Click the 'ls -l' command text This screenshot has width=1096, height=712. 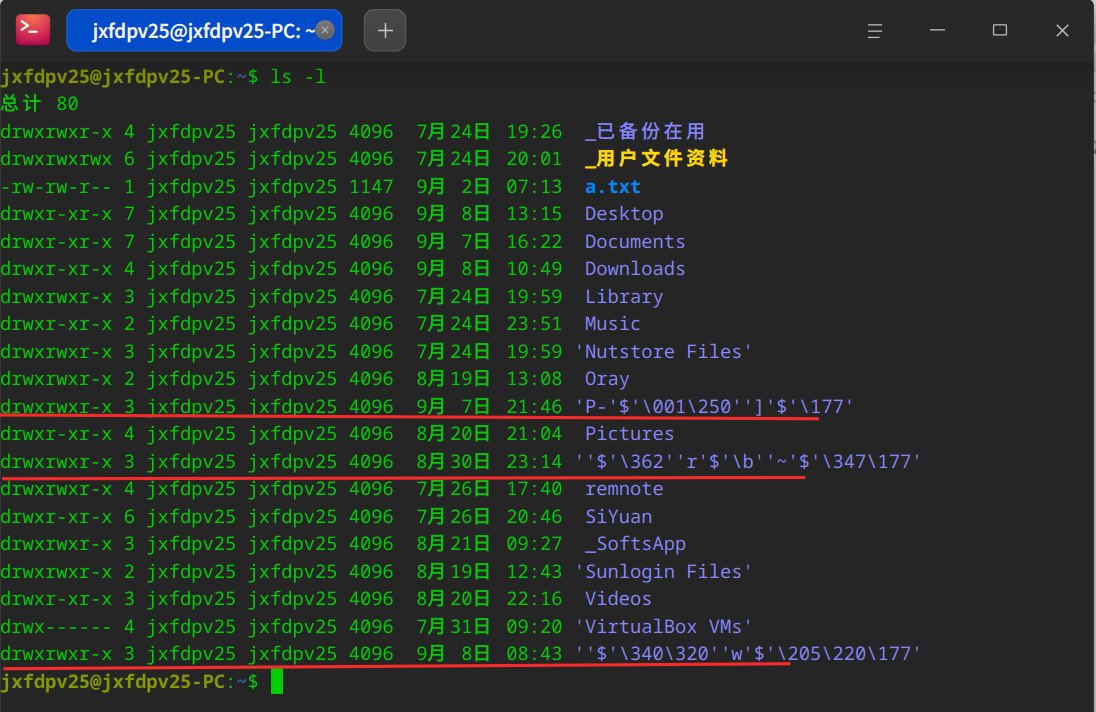298,77
